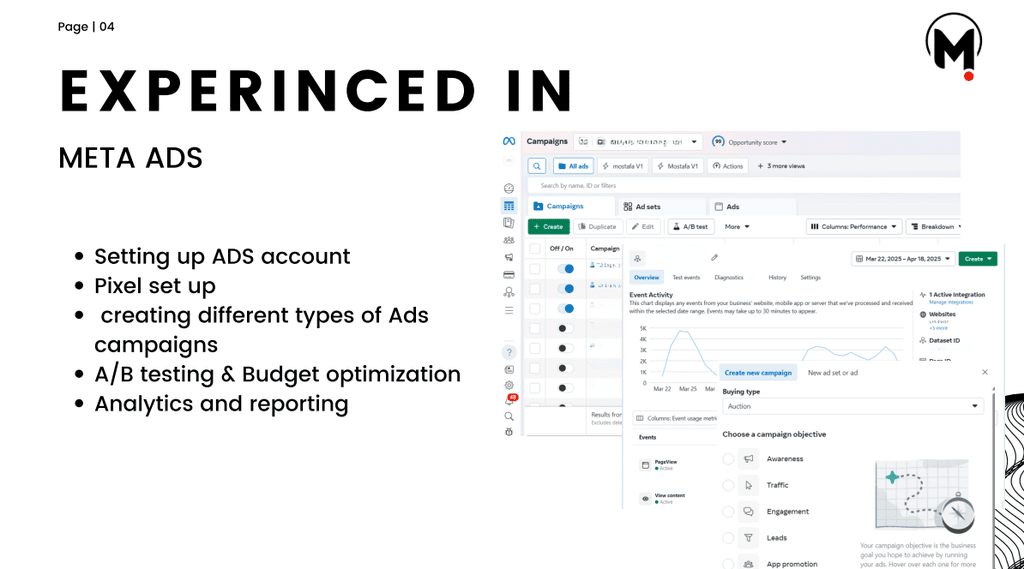Click the Duplicate button

(x=598, y=227)
